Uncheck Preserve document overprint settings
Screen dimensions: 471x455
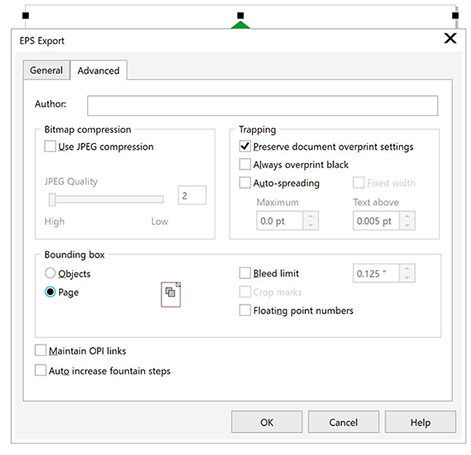(x=245, y=146)
